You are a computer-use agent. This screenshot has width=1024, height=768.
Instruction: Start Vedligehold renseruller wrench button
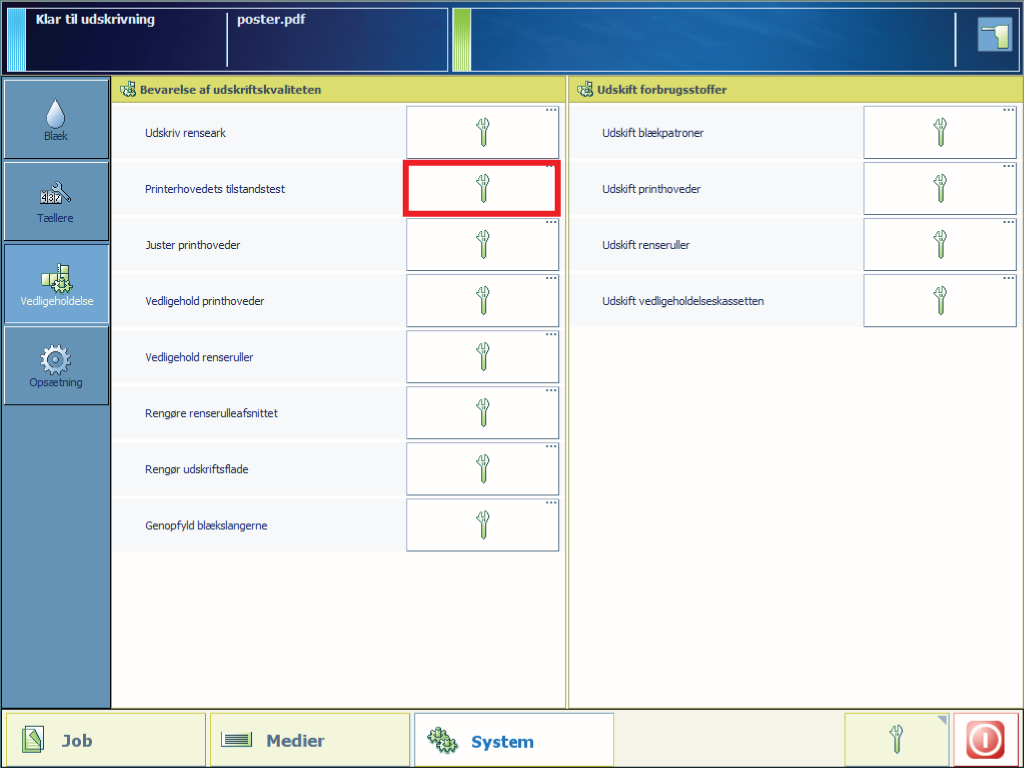483,357
